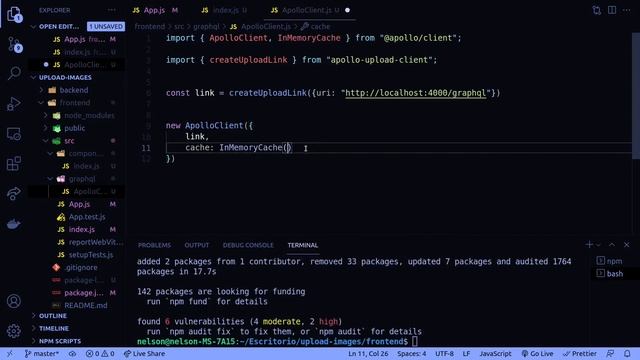
Task: Expand the public folder
Action: tap(75, 128)
